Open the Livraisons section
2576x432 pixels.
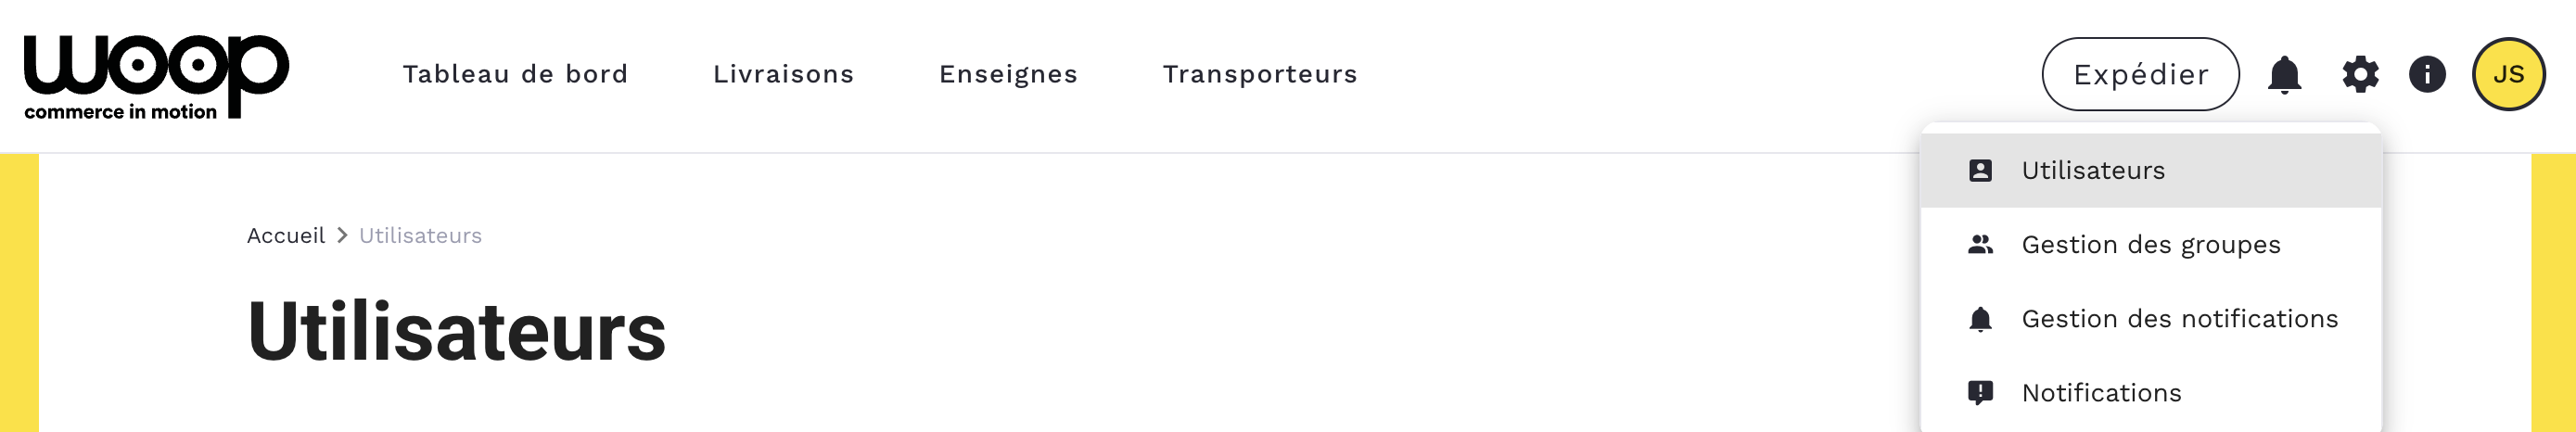point(783,75)
